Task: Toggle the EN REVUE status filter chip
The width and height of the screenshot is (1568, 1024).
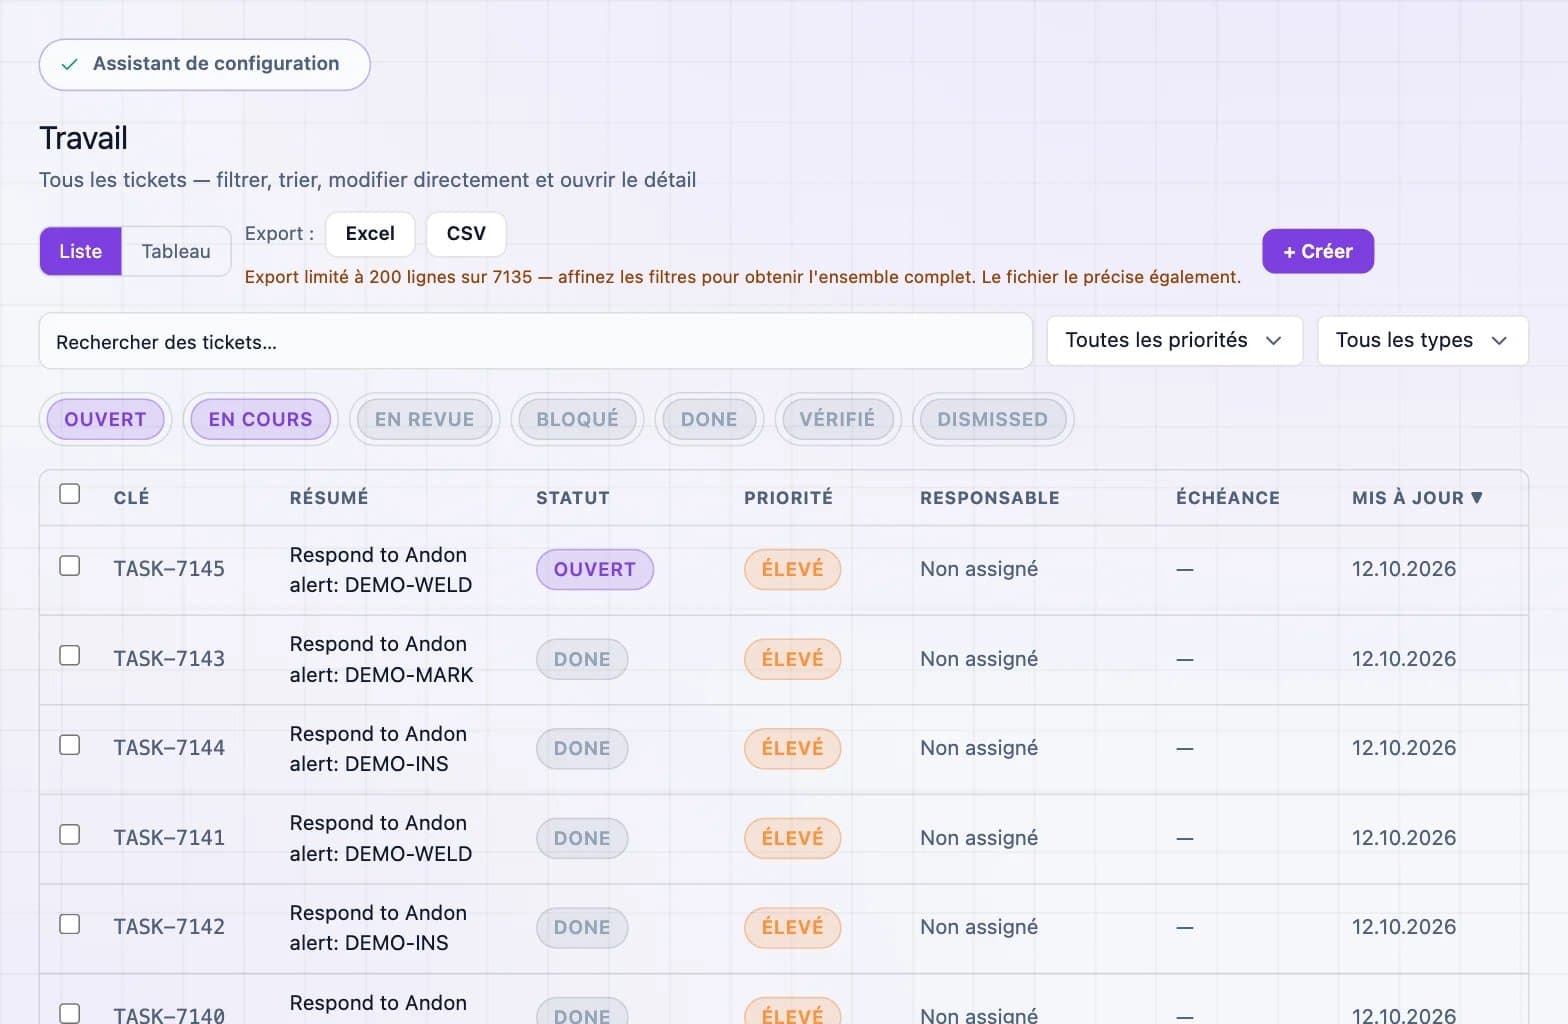Action: coord(424,419)
